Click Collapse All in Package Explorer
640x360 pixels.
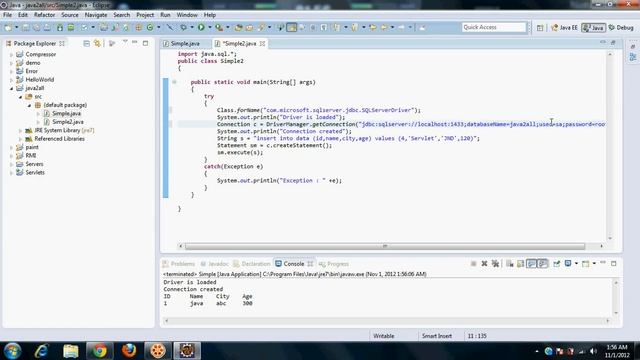[x=87, y=43]
